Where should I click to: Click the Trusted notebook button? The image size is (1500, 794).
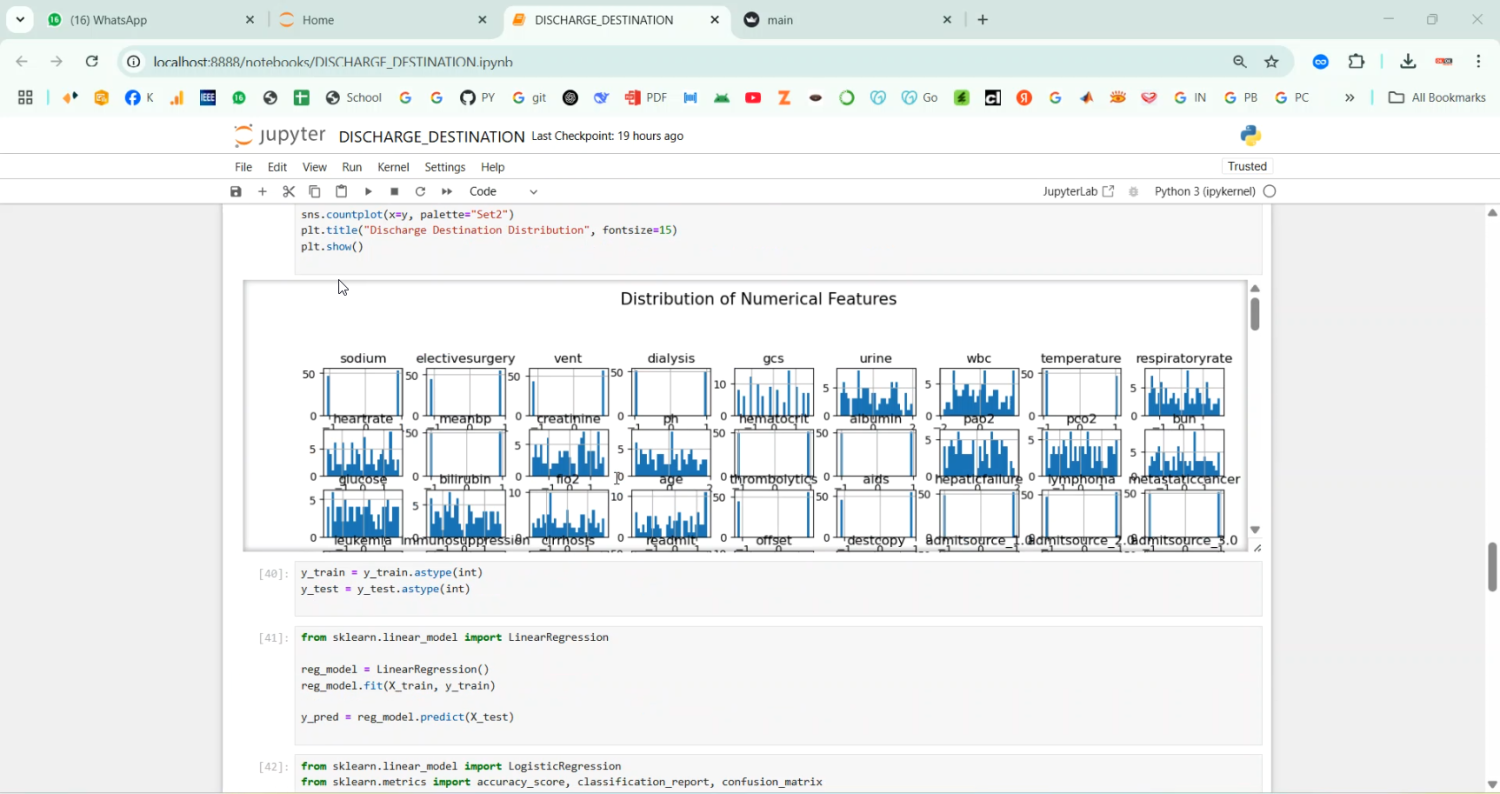coord(1247,166)
